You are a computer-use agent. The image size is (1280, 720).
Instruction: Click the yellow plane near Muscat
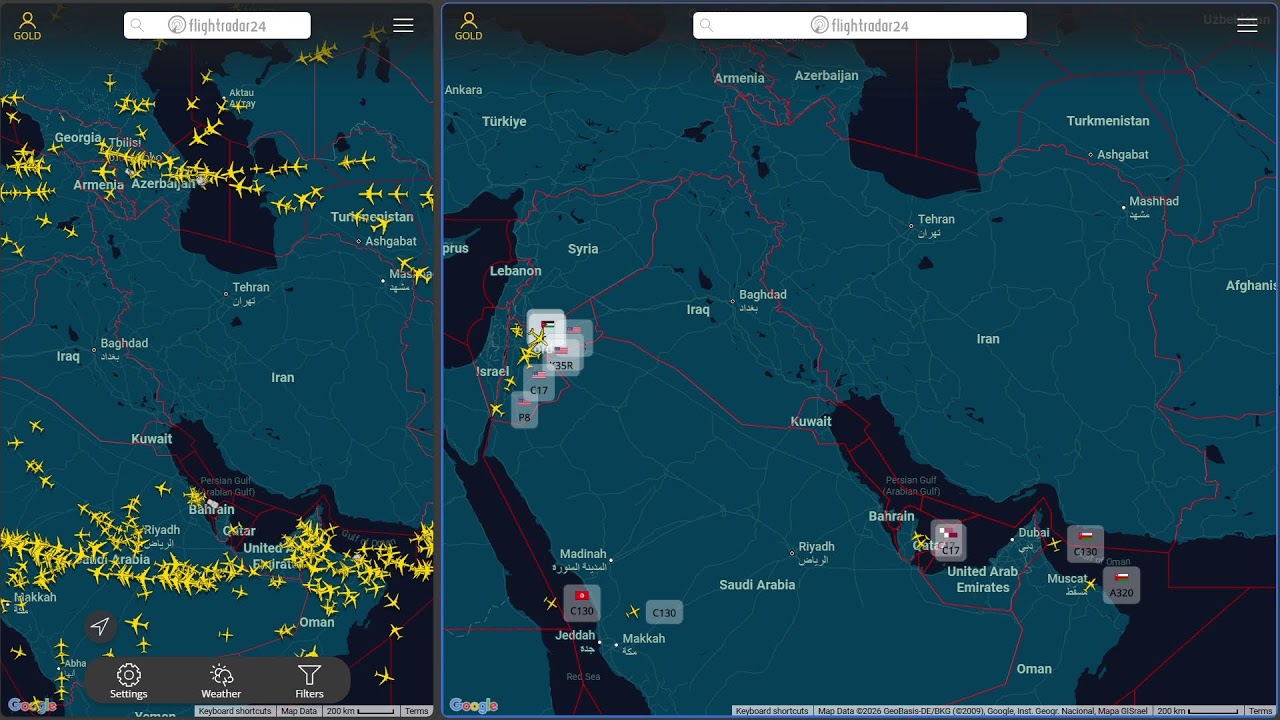pos(1092,583)
